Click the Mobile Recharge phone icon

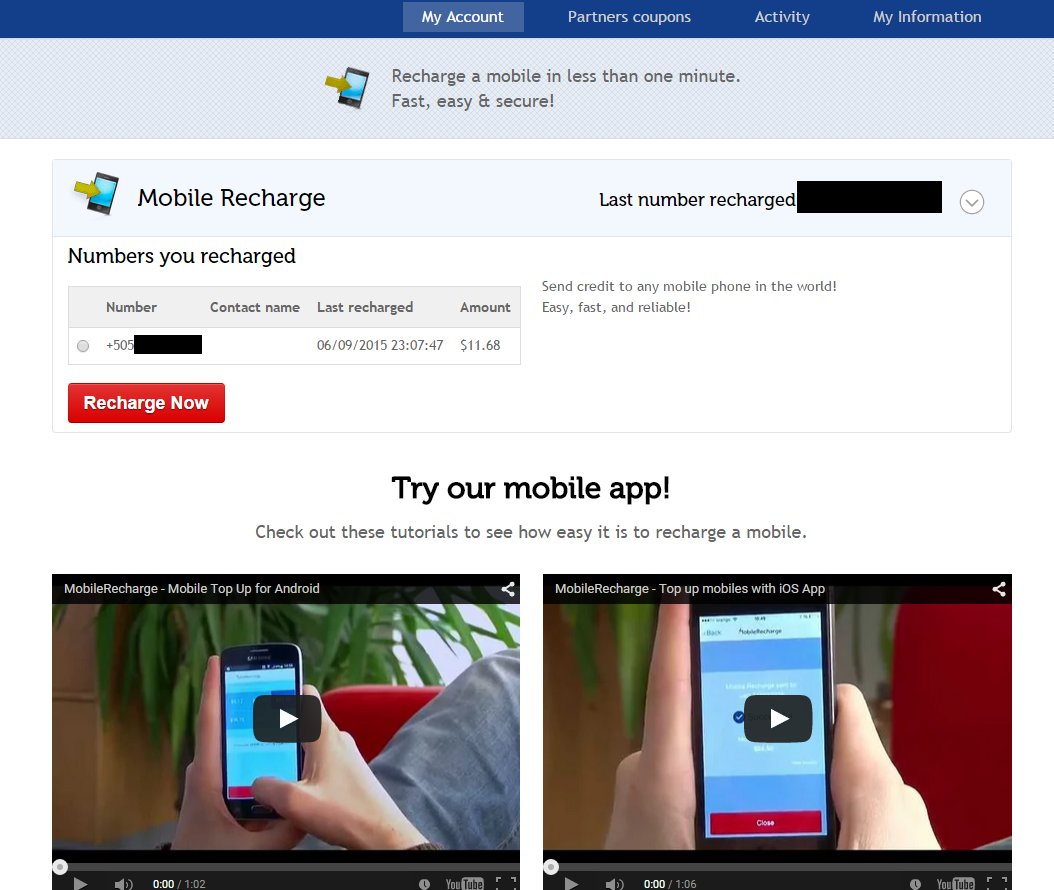tap(97, 194)
